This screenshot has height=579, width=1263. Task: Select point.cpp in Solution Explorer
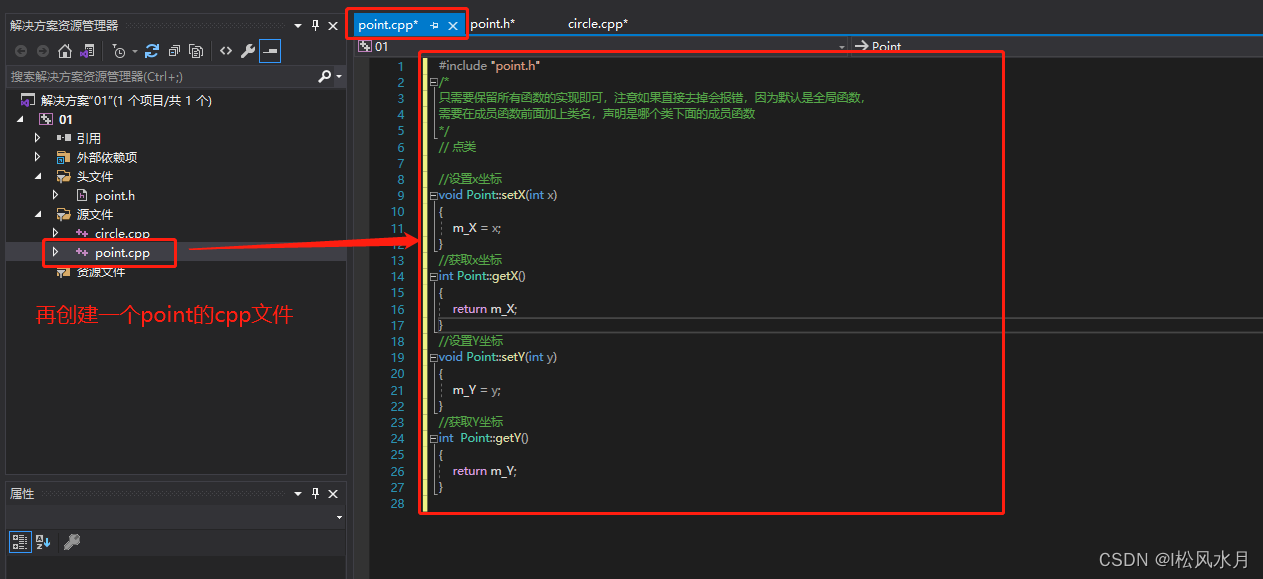(122, 252)
